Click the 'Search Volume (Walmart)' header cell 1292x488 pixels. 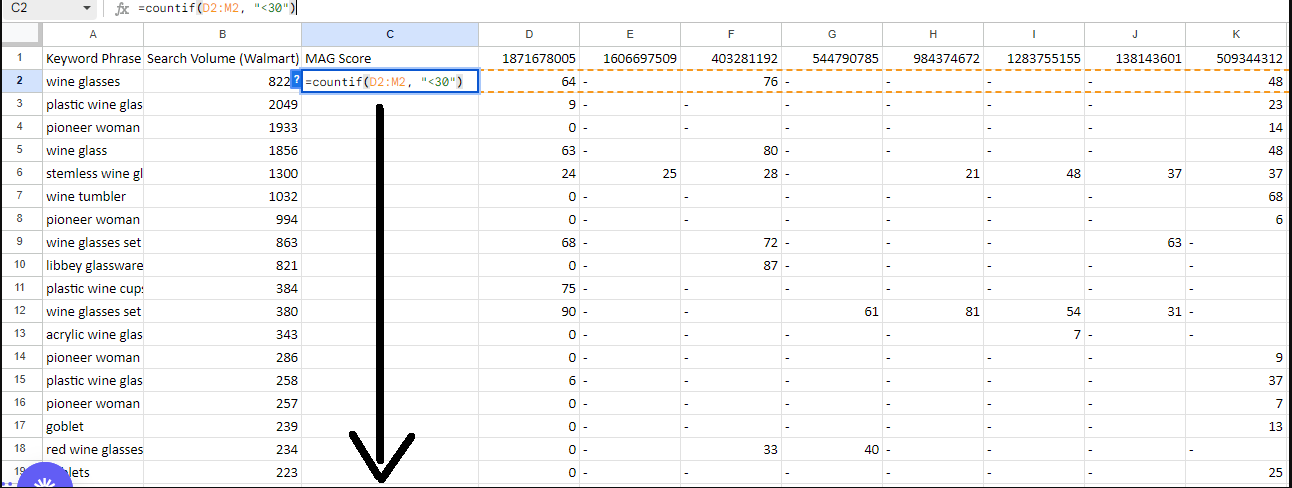[x=222, y=58]
